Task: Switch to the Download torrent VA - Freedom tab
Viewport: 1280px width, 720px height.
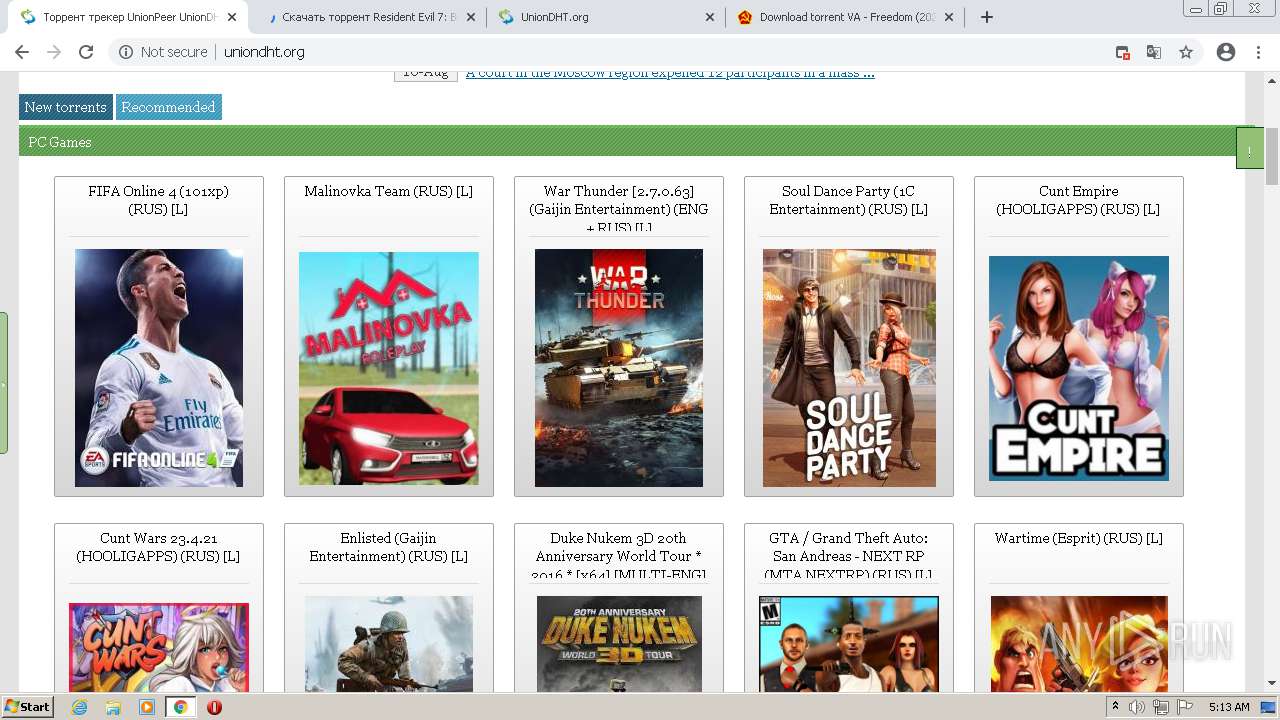Action: (846, 17)
